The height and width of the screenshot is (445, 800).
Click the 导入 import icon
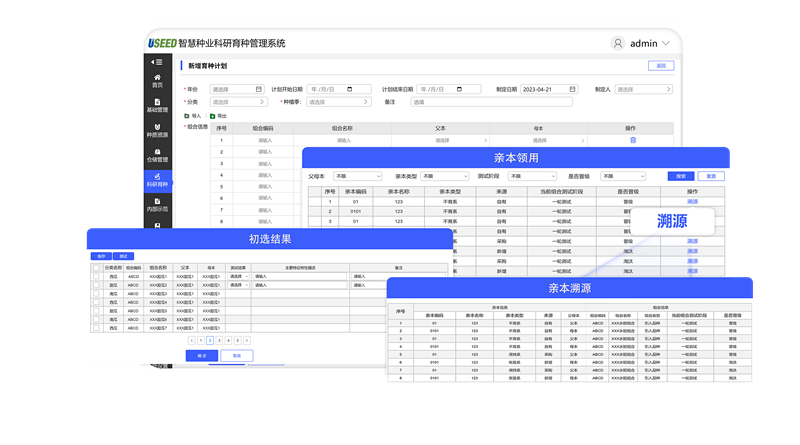pos(187,116)
